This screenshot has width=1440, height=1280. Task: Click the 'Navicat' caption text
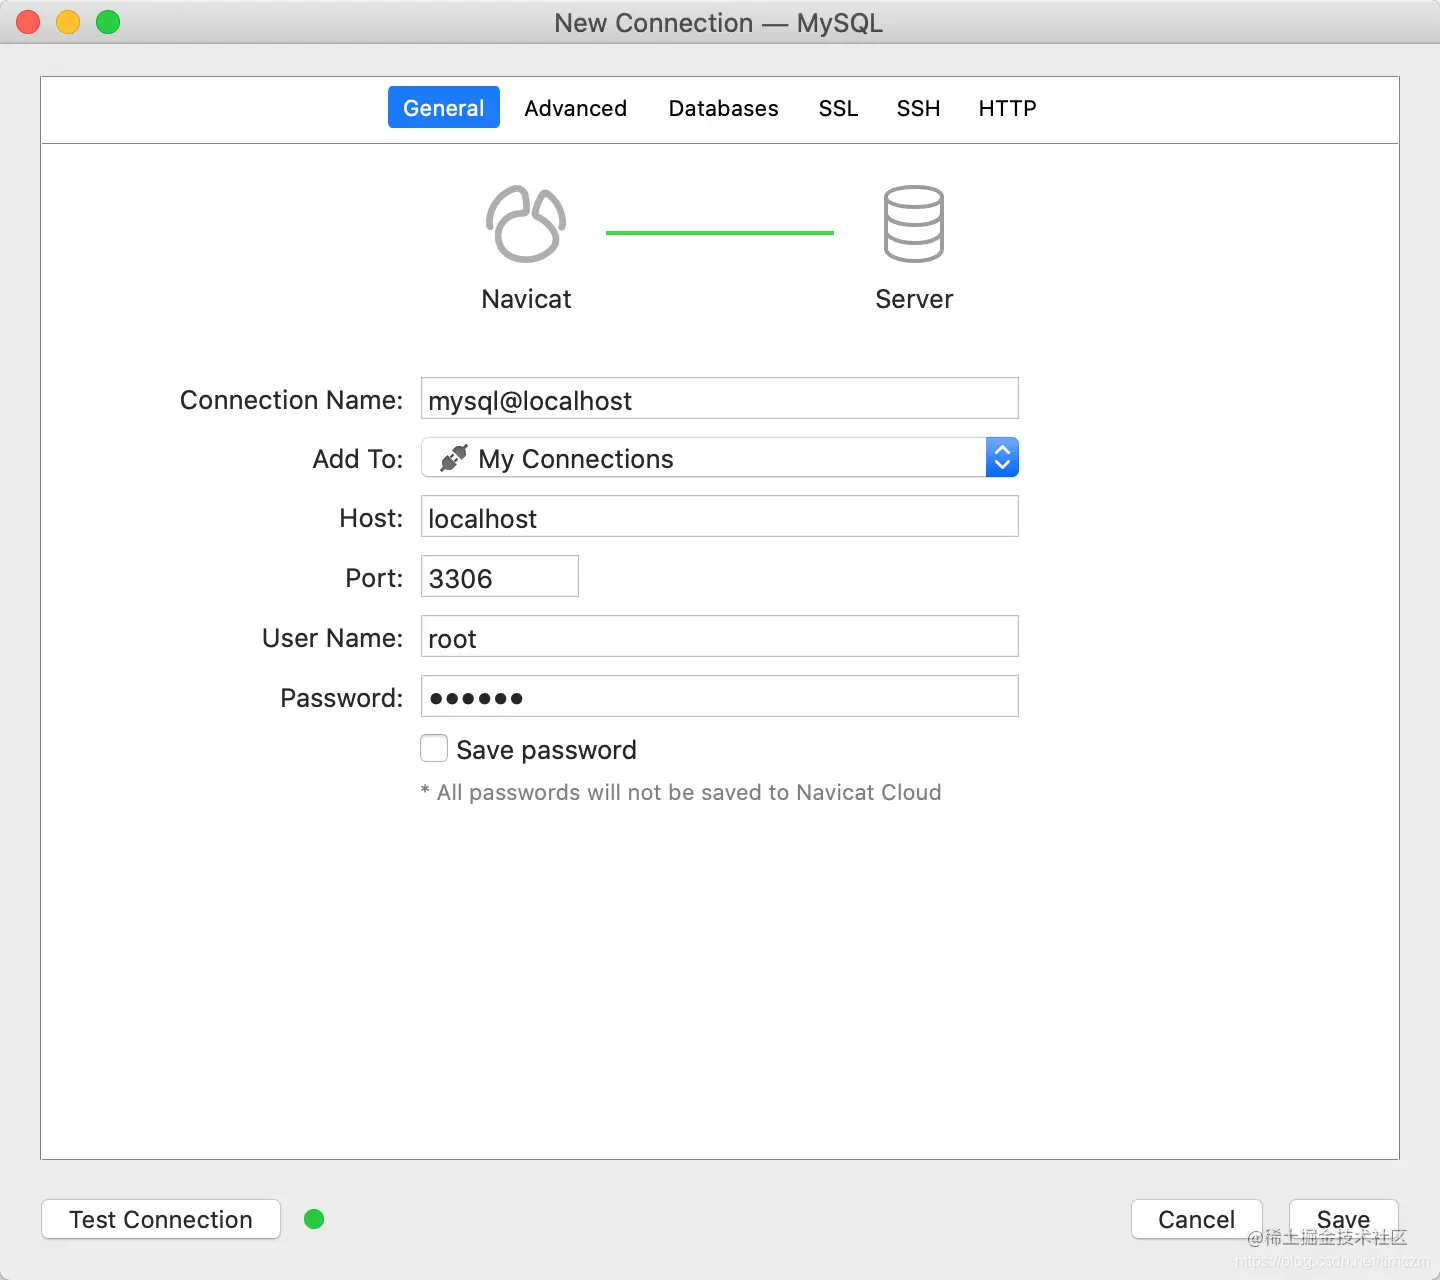click(526, 299)
